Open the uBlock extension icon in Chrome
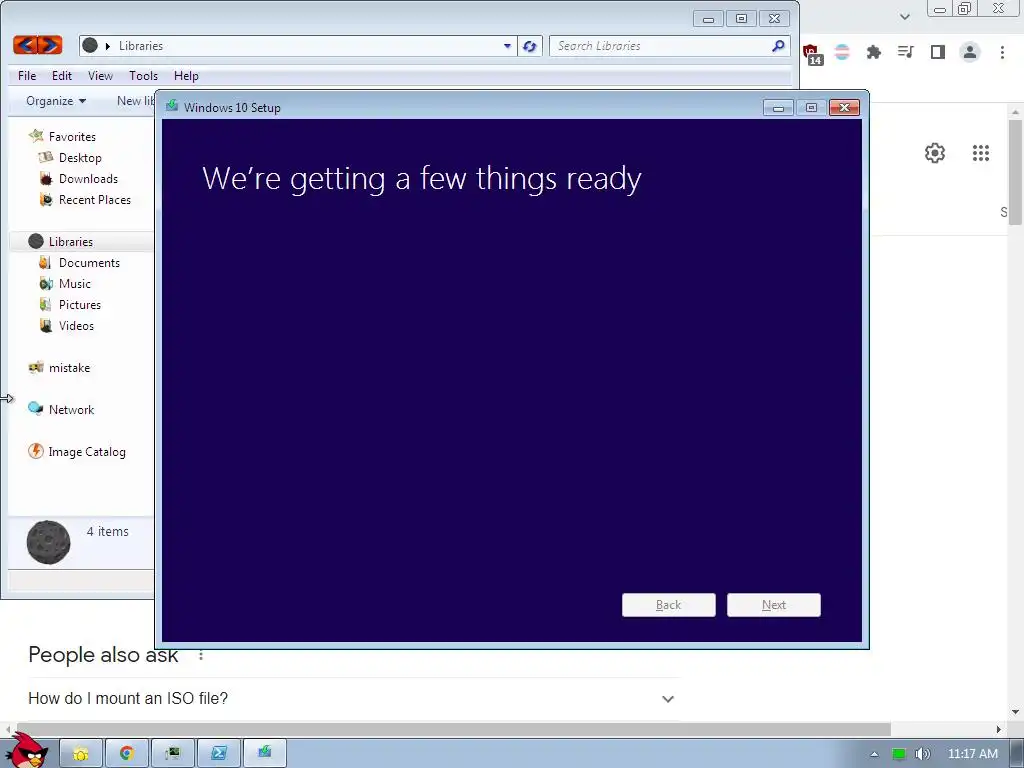This screenshot has height=768, width=1024. [812, 54]
